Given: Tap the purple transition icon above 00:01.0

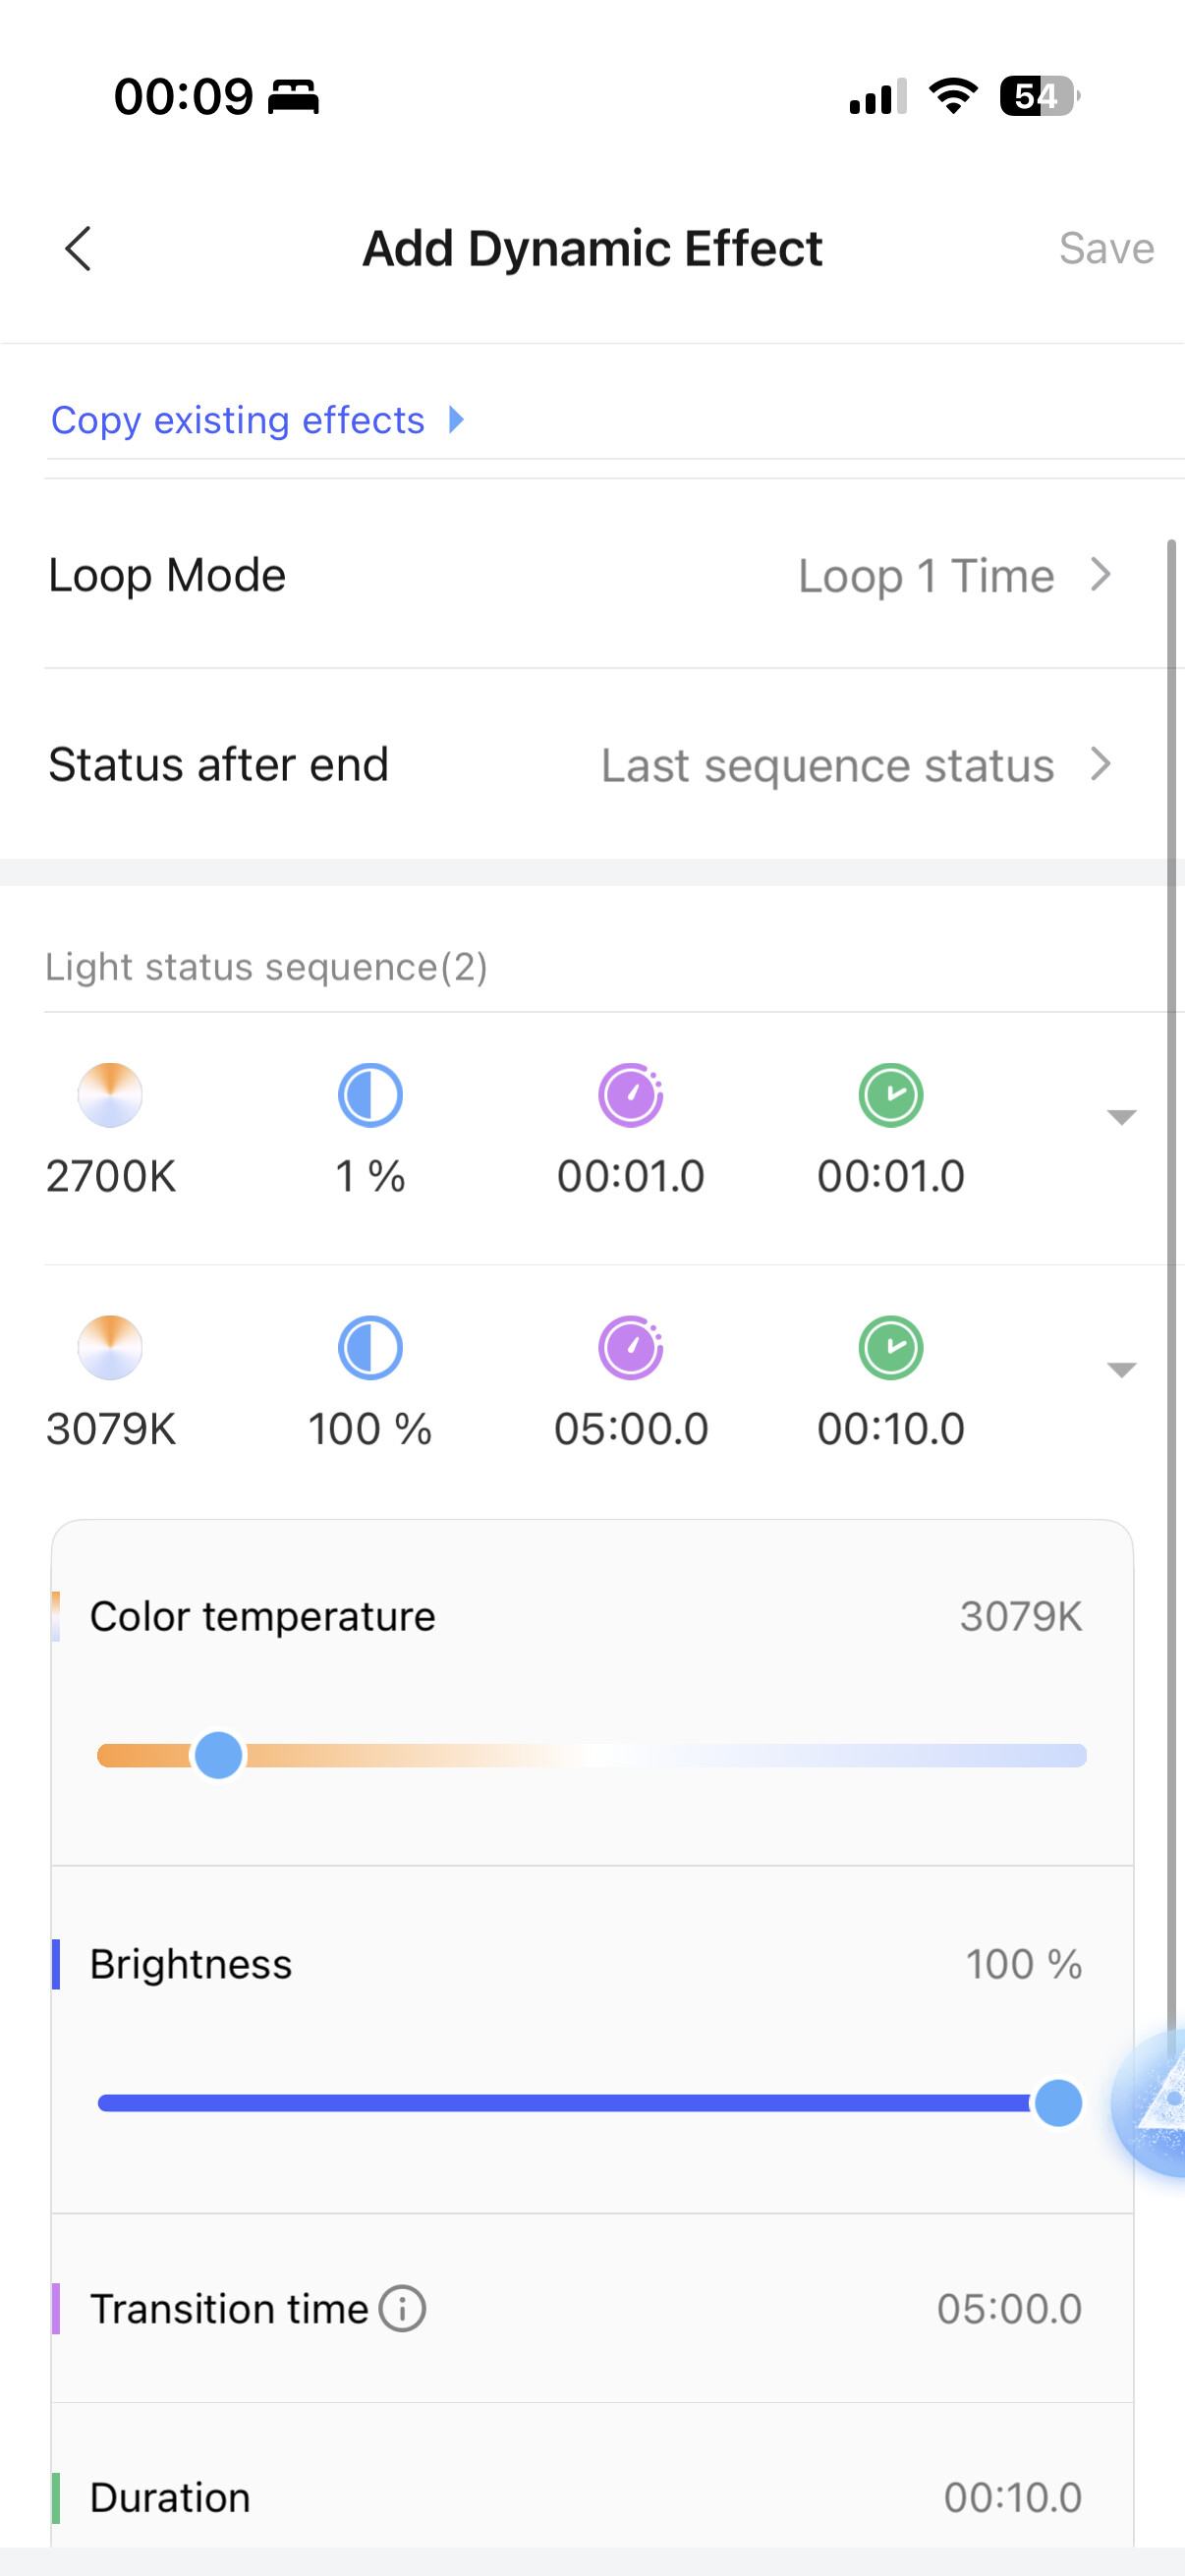Looking at the screenshot, I should (631, 1095).
